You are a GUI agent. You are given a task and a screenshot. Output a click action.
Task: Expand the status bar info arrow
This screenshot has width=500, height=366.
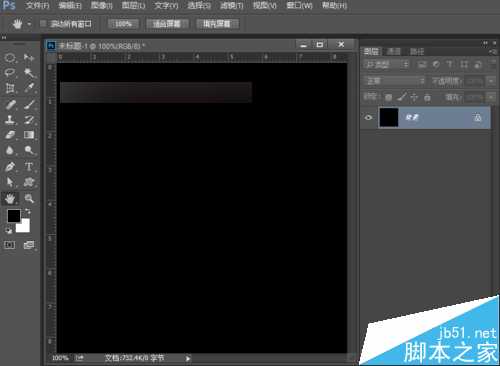(x=188, y=359)
